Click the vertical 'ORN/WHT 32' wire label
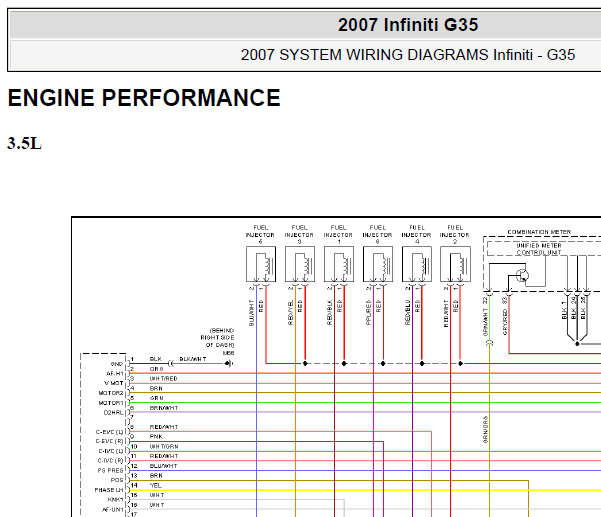 (x=485, y=317)
